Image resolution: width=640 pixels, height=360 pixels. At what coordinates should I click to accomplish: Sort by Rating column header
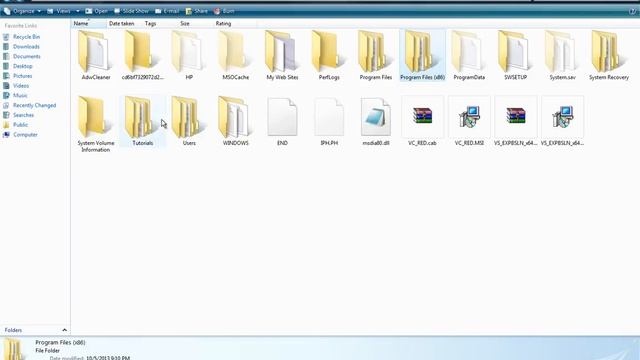[223, 24]
